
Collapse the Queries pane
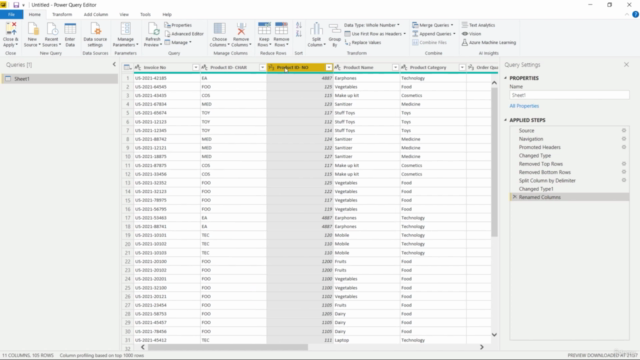(114, 64)
